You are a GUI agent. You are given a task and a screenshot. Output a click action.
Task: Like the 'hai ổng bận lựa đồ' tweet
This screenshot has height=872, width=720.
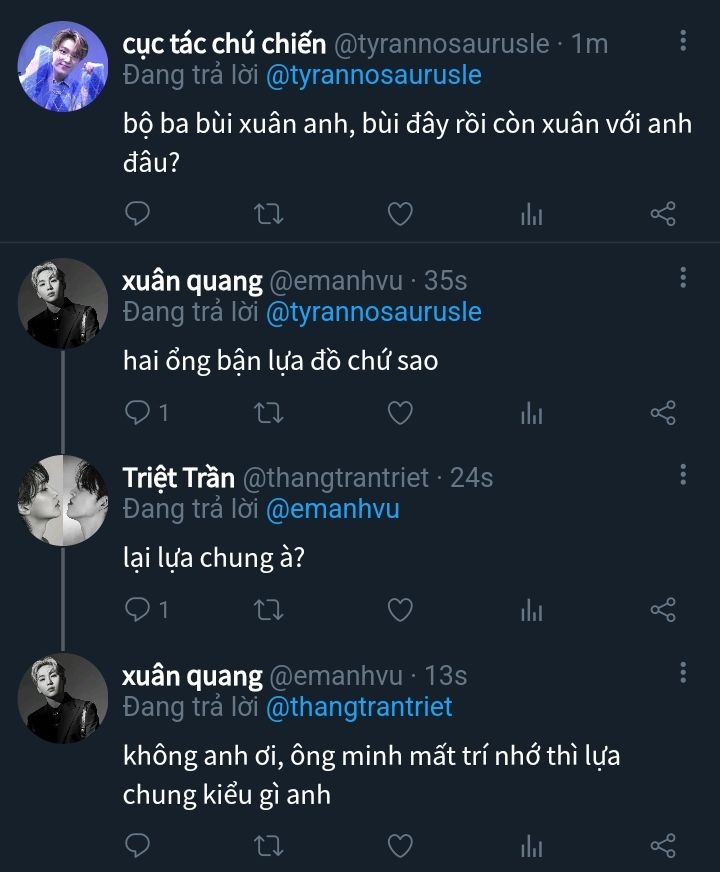point(400,412)
